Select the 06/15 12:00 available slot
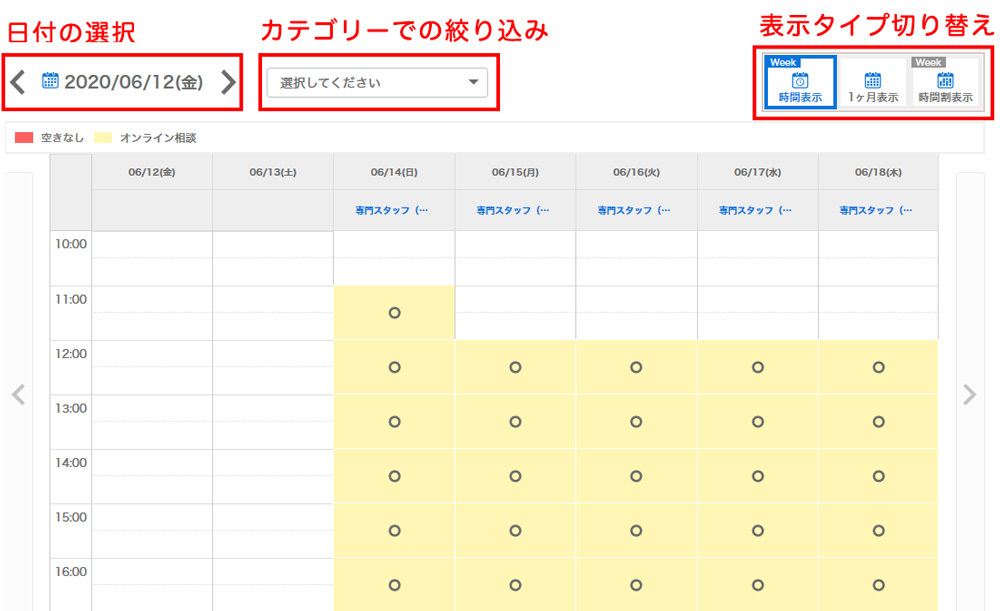The image size is (1000, 611). pos(515,367)
